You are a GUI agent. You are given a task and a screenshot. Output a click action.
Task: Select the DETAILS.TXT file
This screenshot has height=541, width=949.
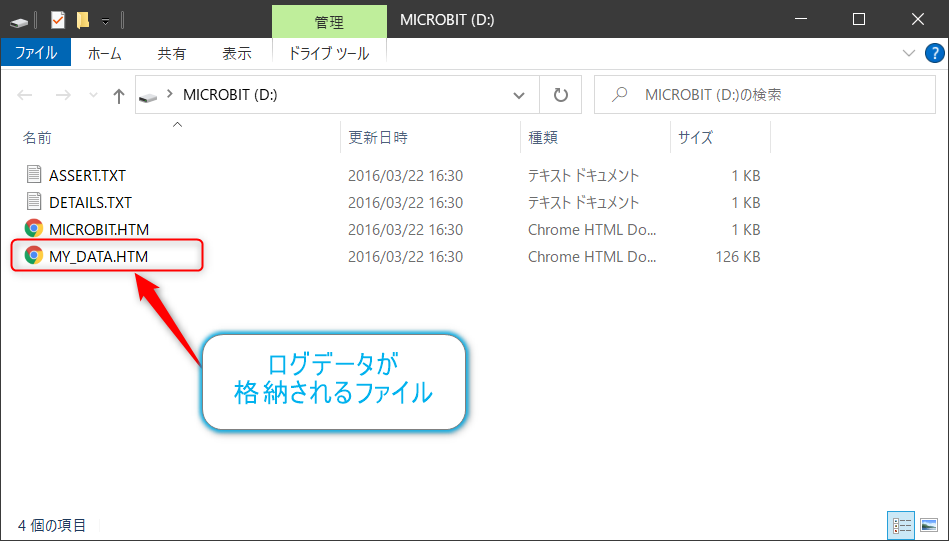click(x=90, y=203)
